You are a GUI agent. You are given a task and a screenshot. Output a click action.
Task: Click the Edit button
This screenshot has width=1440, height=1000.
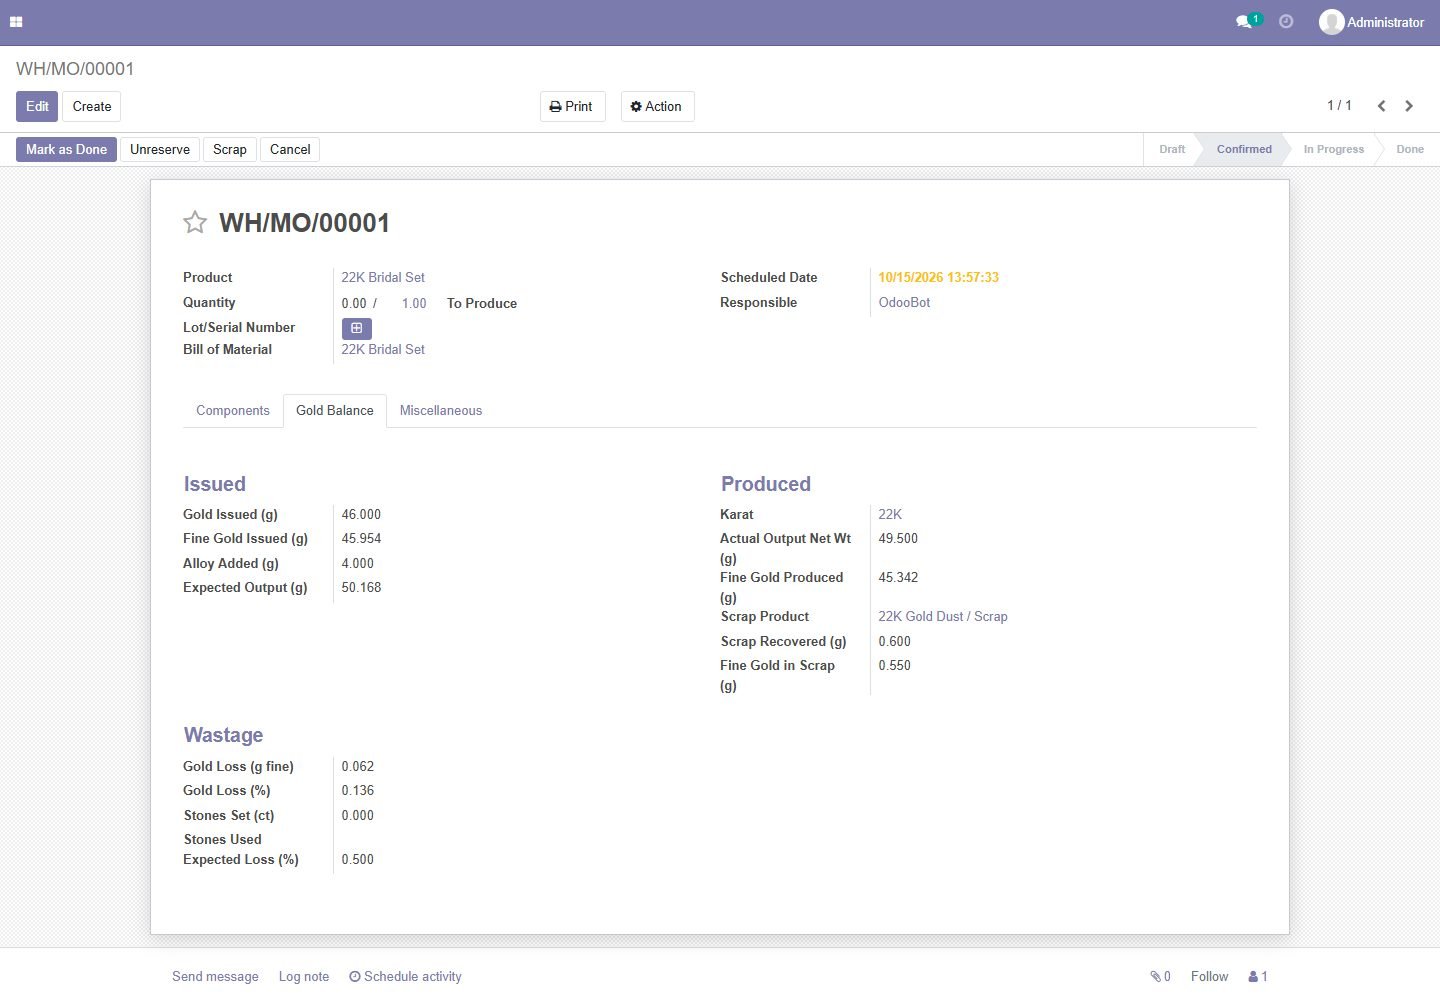pyautogui.click(x=37, y=107)
